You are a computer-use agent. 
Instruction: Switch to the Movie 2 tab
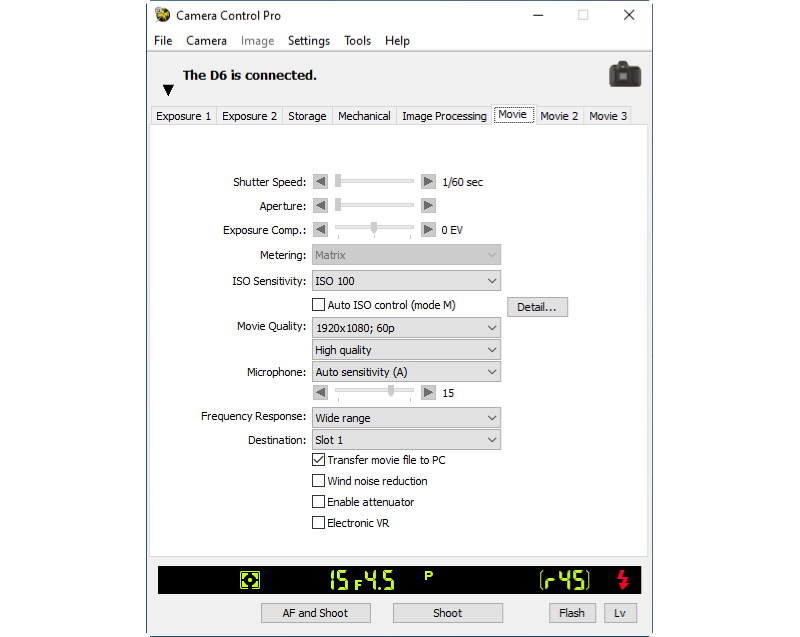point(559,116)
